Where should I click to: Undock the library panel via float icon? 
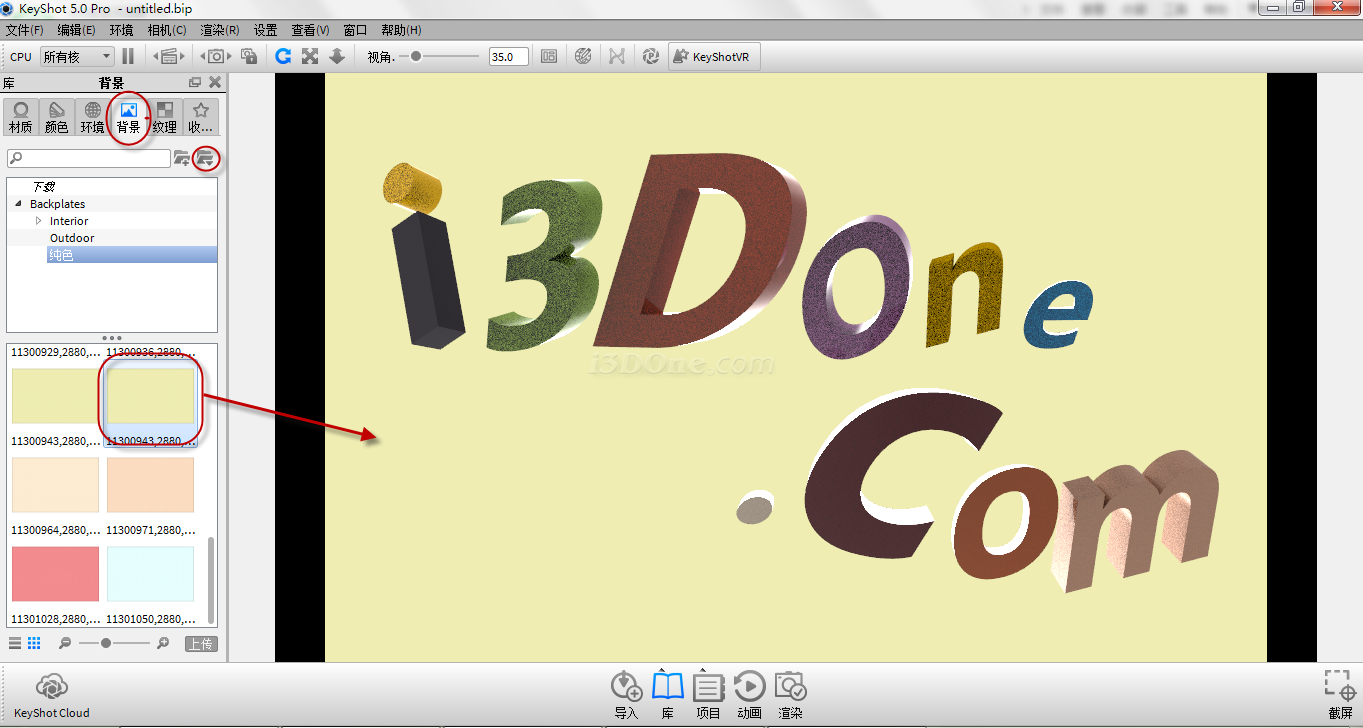(195, 83)
